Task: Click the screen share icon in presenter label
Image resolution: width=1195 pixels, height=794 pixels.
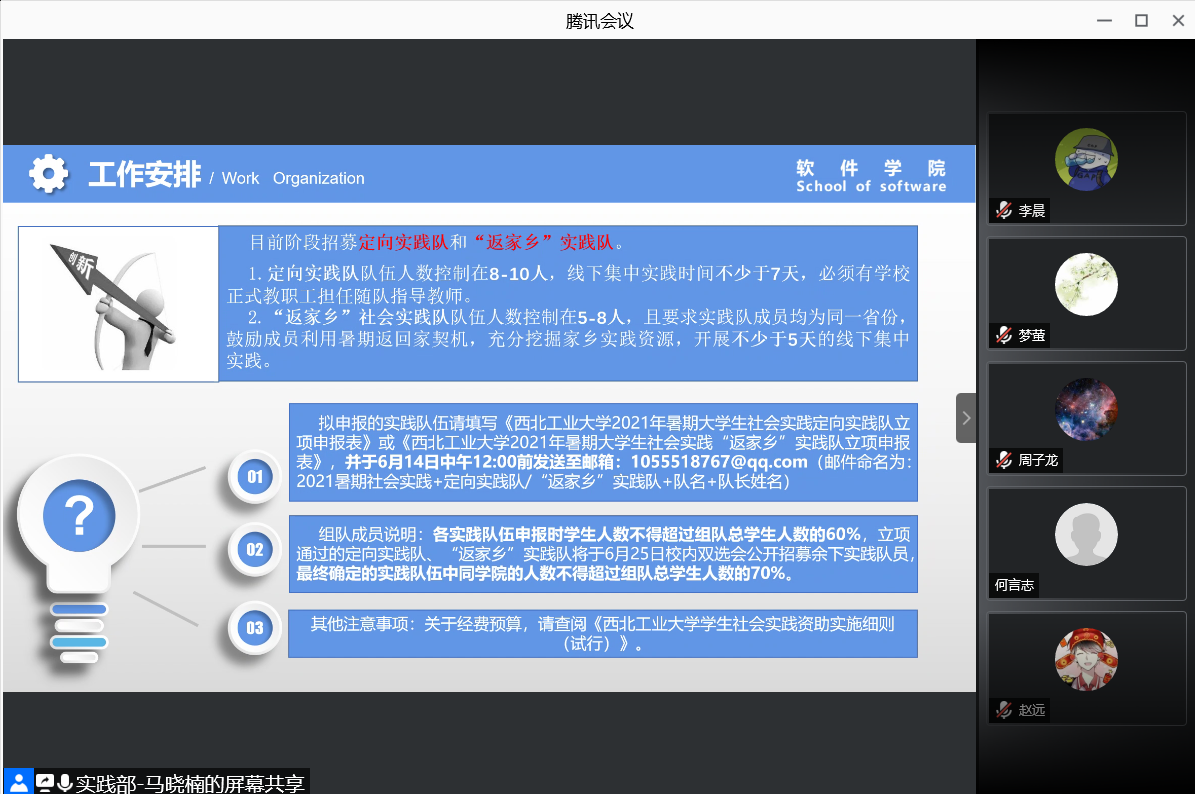Action: pyautogui.click(x=45, y=782)
